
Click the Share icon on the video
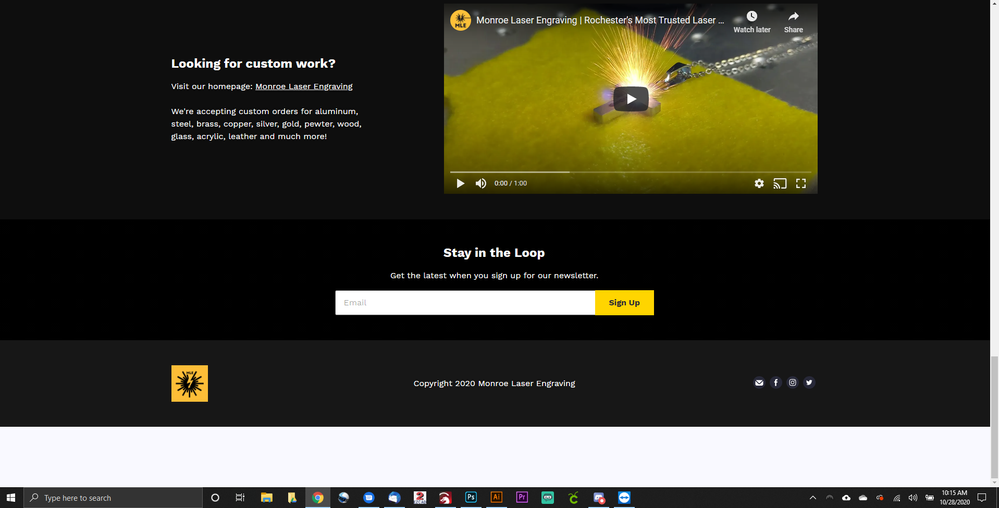[793, 21]
